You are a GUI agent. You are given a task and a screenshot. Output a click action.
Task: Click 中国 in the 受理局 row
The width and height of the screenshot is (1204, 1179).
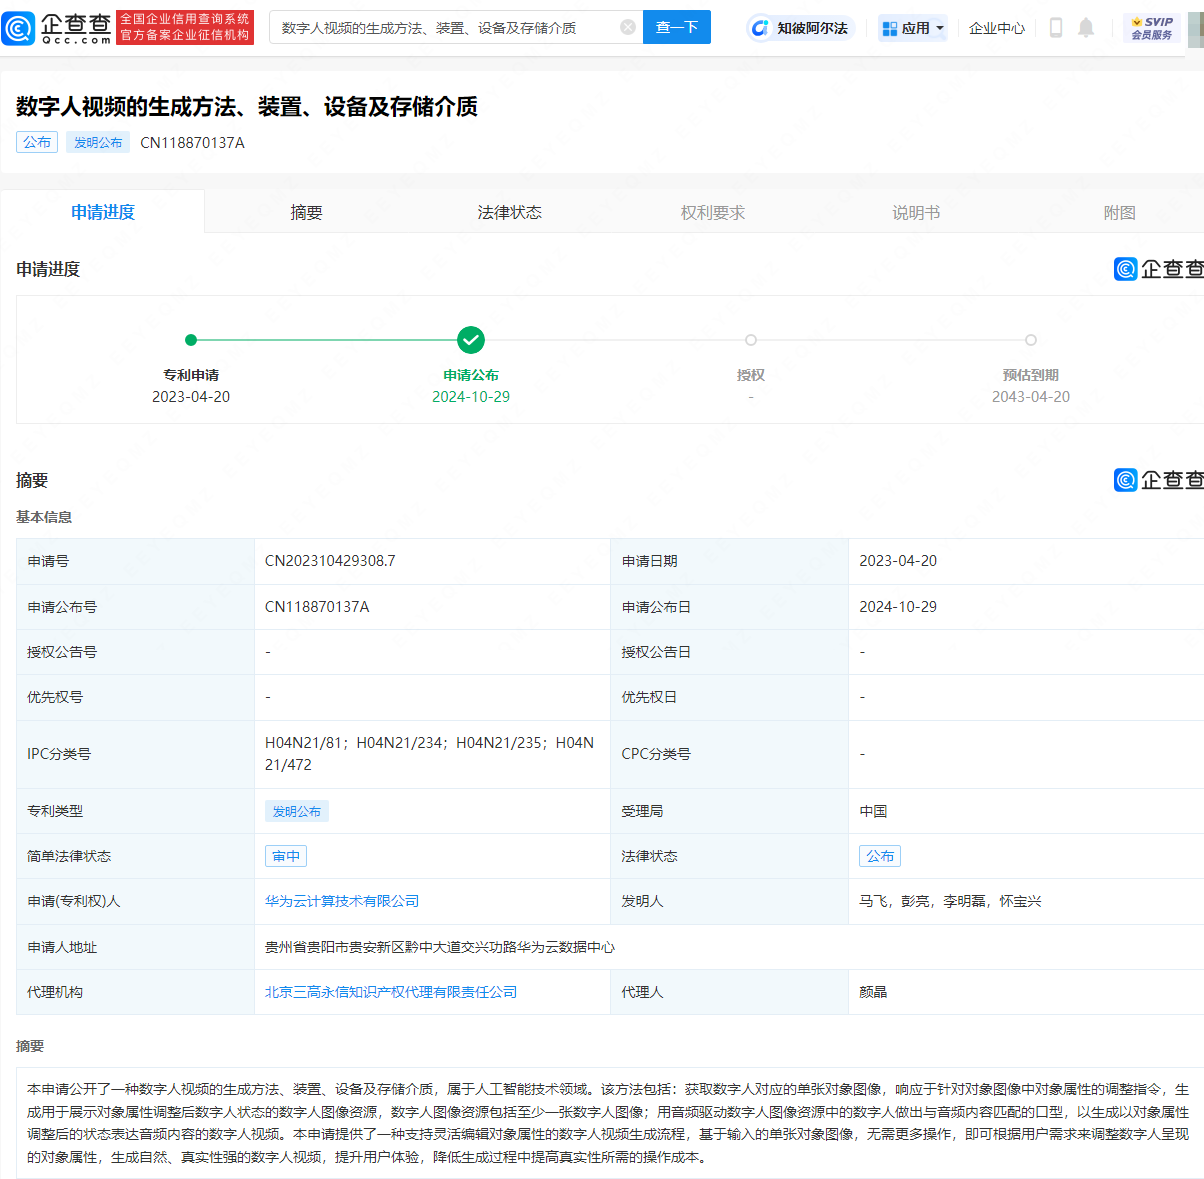click(x=873, y=811)
